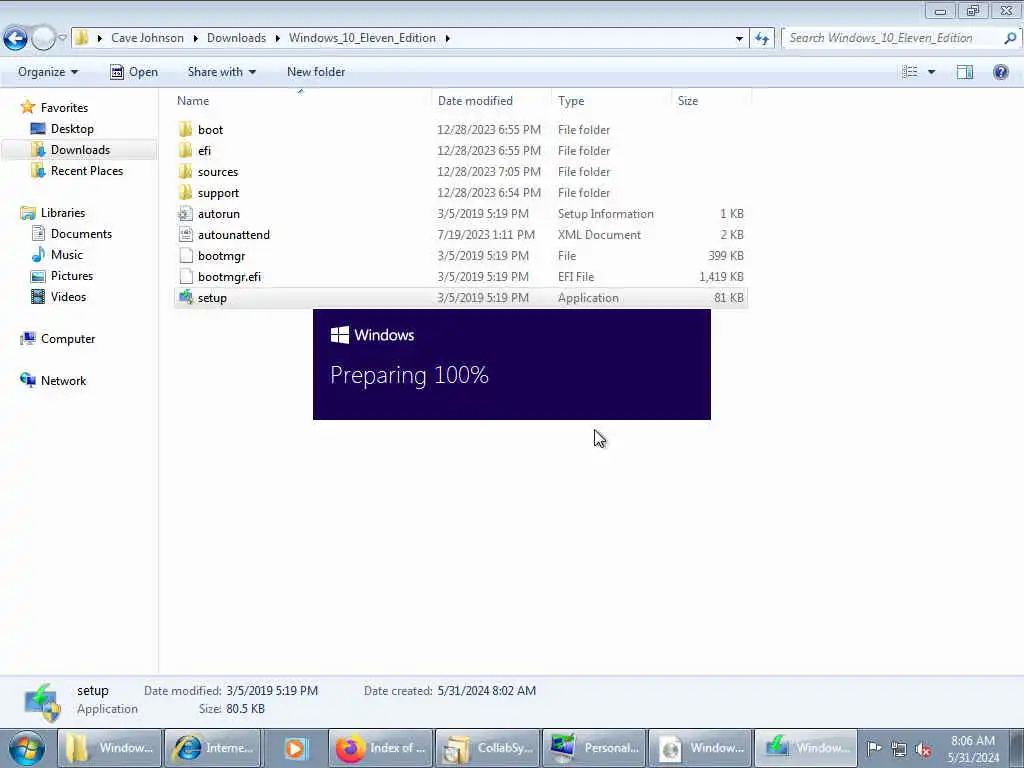
Task: Click the search magnifier icon
Action: (1010, 38)
